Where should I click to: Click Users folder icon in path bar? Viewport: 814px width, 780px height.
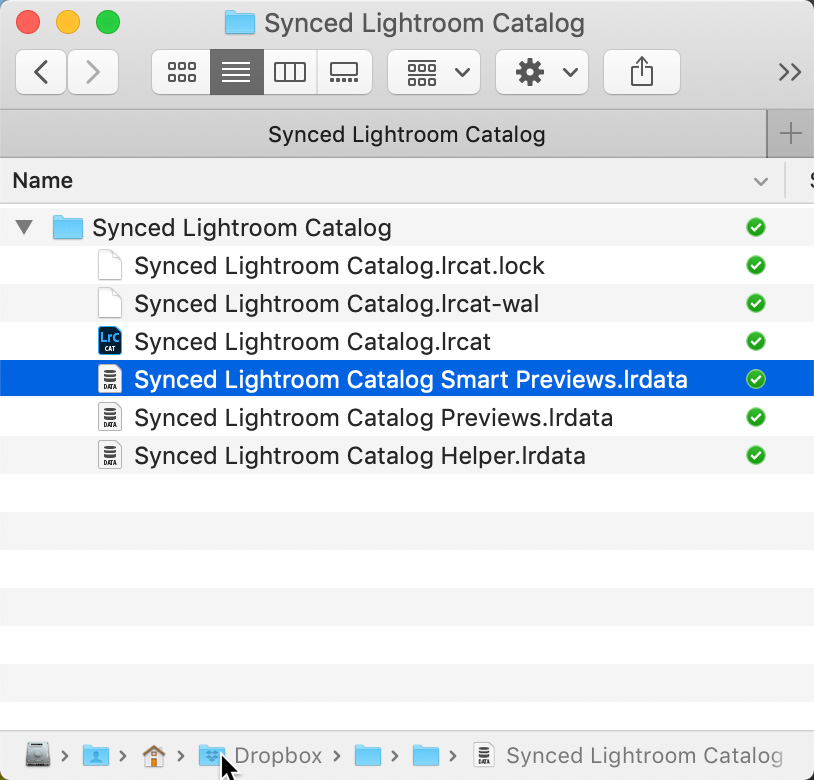96,756
